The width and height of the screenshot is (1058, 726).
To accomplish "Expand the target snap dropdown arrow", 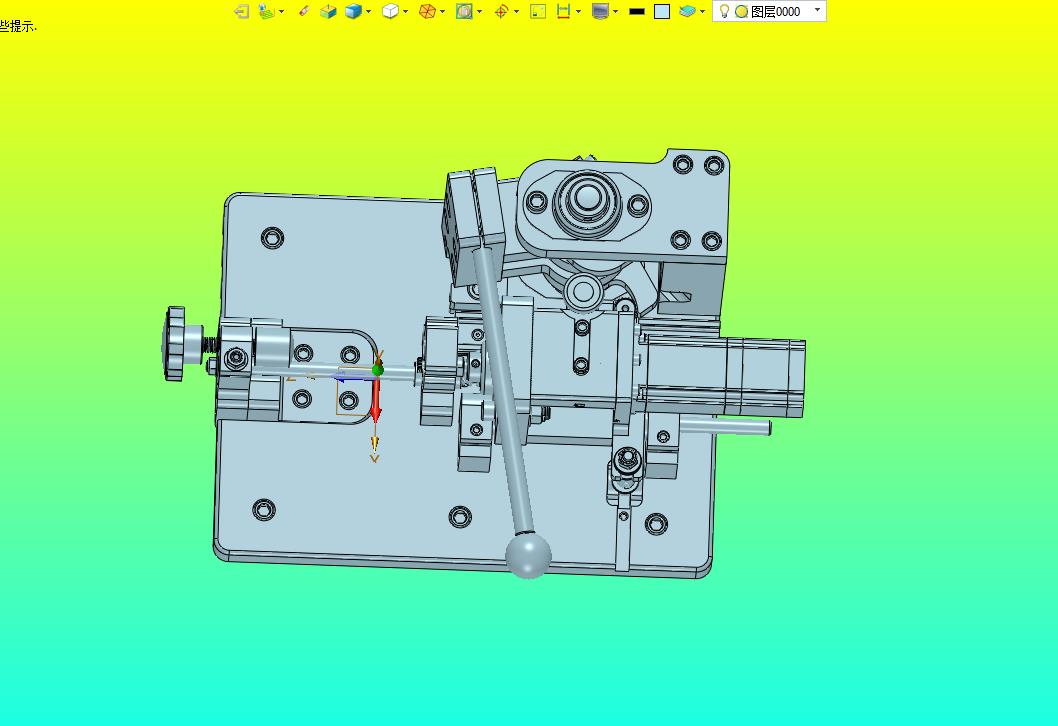I will click(517, 11).
